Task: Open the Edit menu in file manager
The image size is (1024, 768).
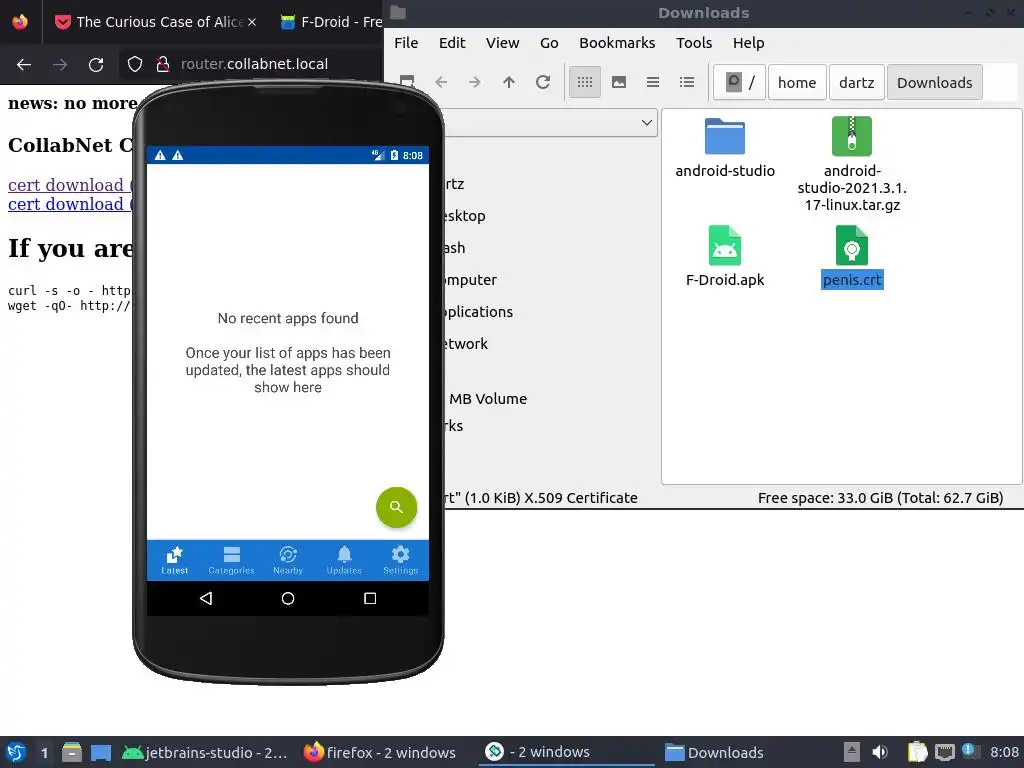Action: [452, 43]
